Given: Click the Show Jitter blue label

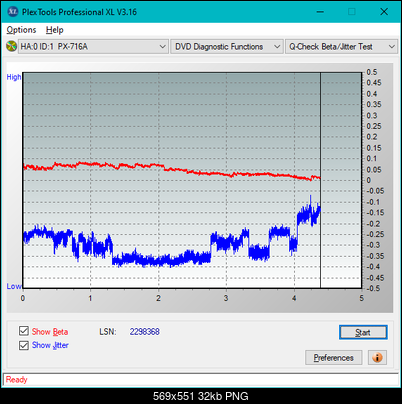Looking at the screenshot, I should point(50,345).
